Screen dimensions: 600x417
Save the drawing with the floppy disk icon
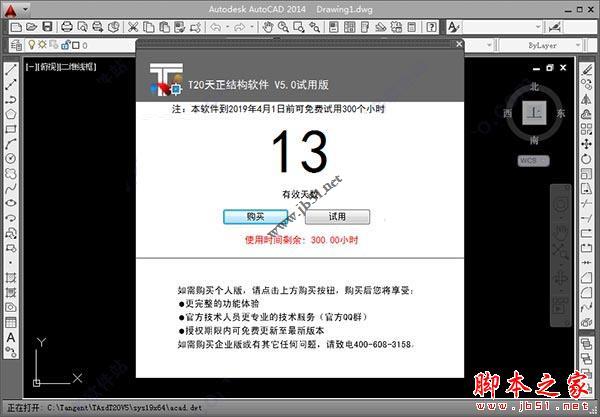coord(47,27)
